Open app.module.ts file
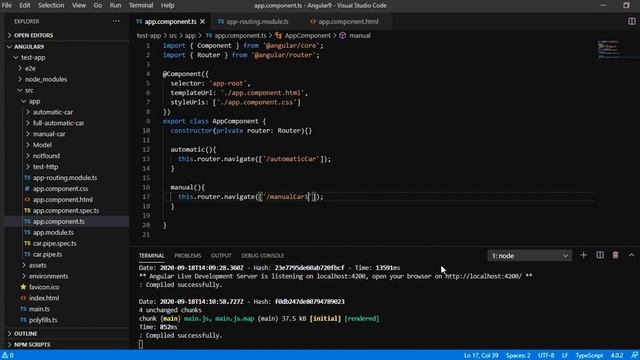The image size is (640, 360). 53,232
